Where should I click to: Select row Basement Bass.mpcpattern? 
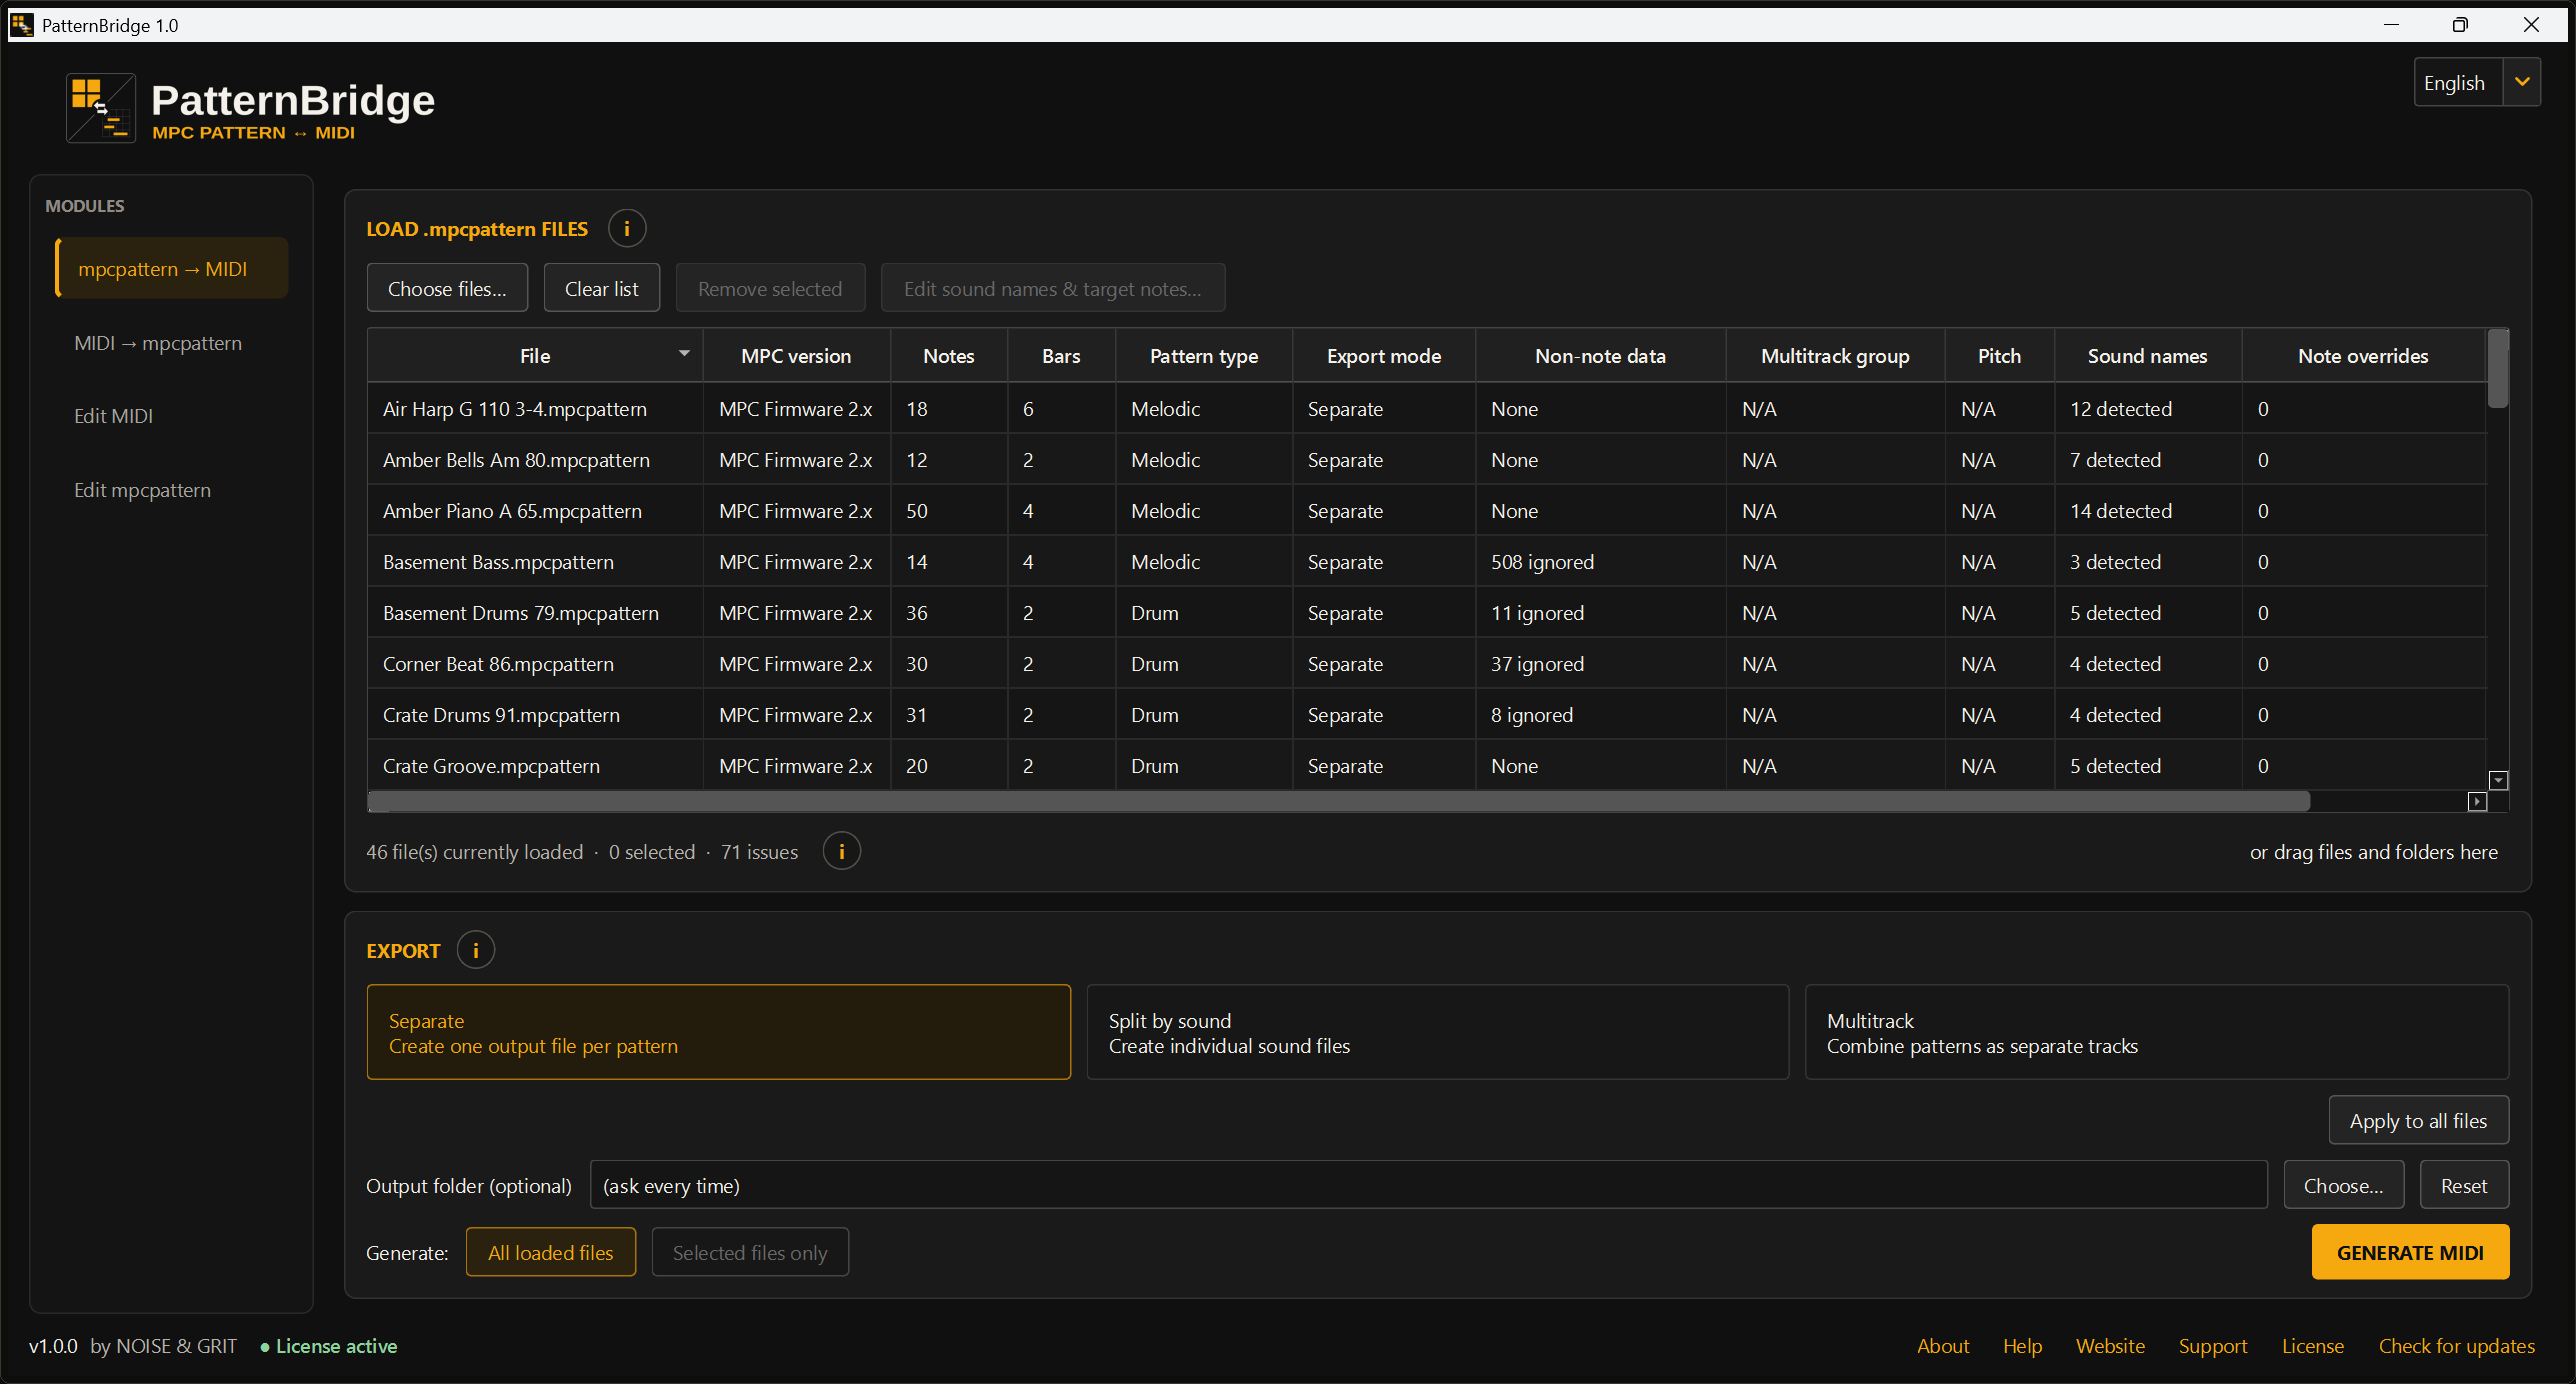click(x=1427, y=562)
